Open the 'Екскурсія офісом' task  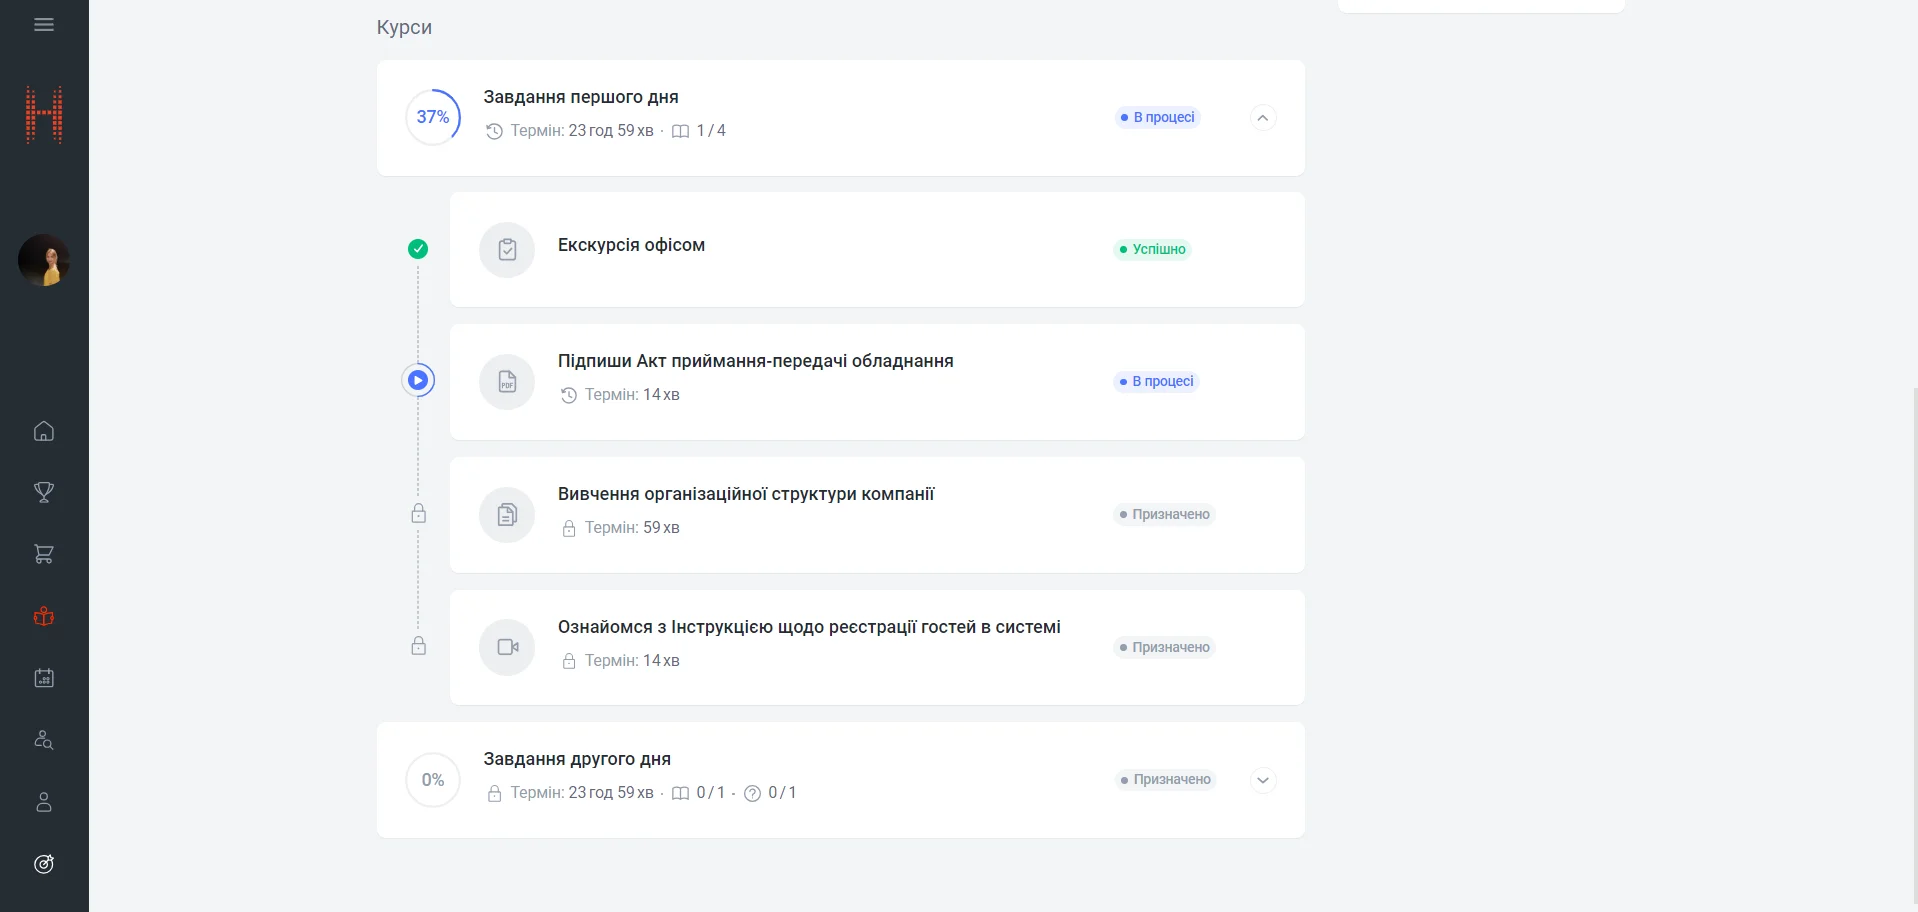pyautogui.click(x=631, y=246)
